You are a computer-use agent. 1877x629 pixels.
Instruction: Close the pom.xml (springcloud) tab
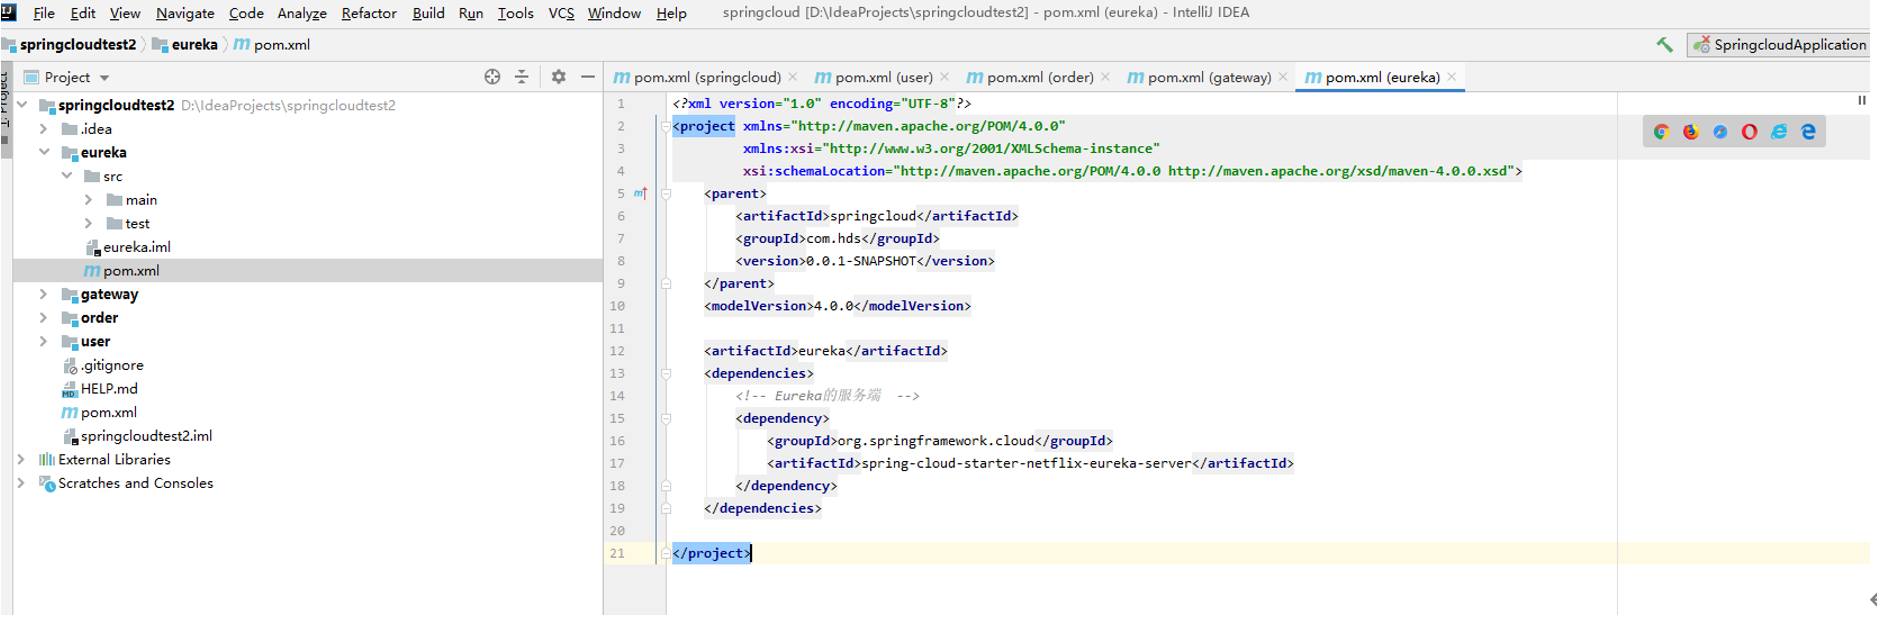(792, 77)
